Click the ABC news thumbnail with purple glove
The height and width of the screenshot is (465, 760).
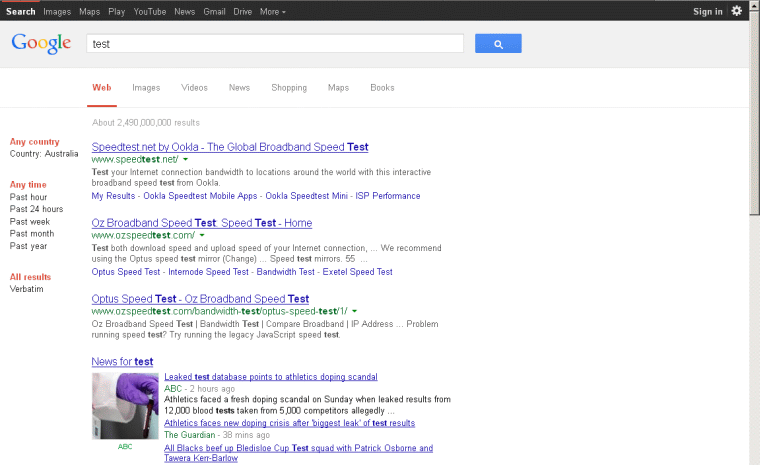point(125,406)
